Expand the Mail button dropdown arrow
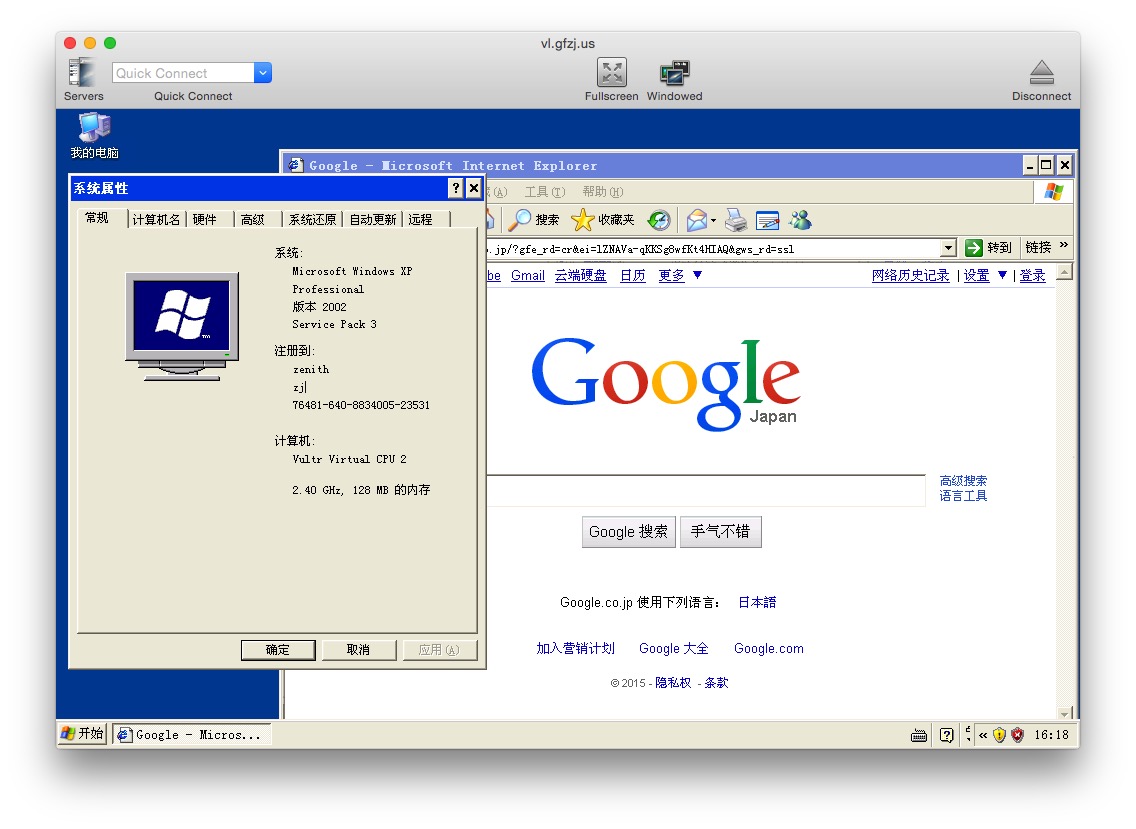 click(714, 220)
